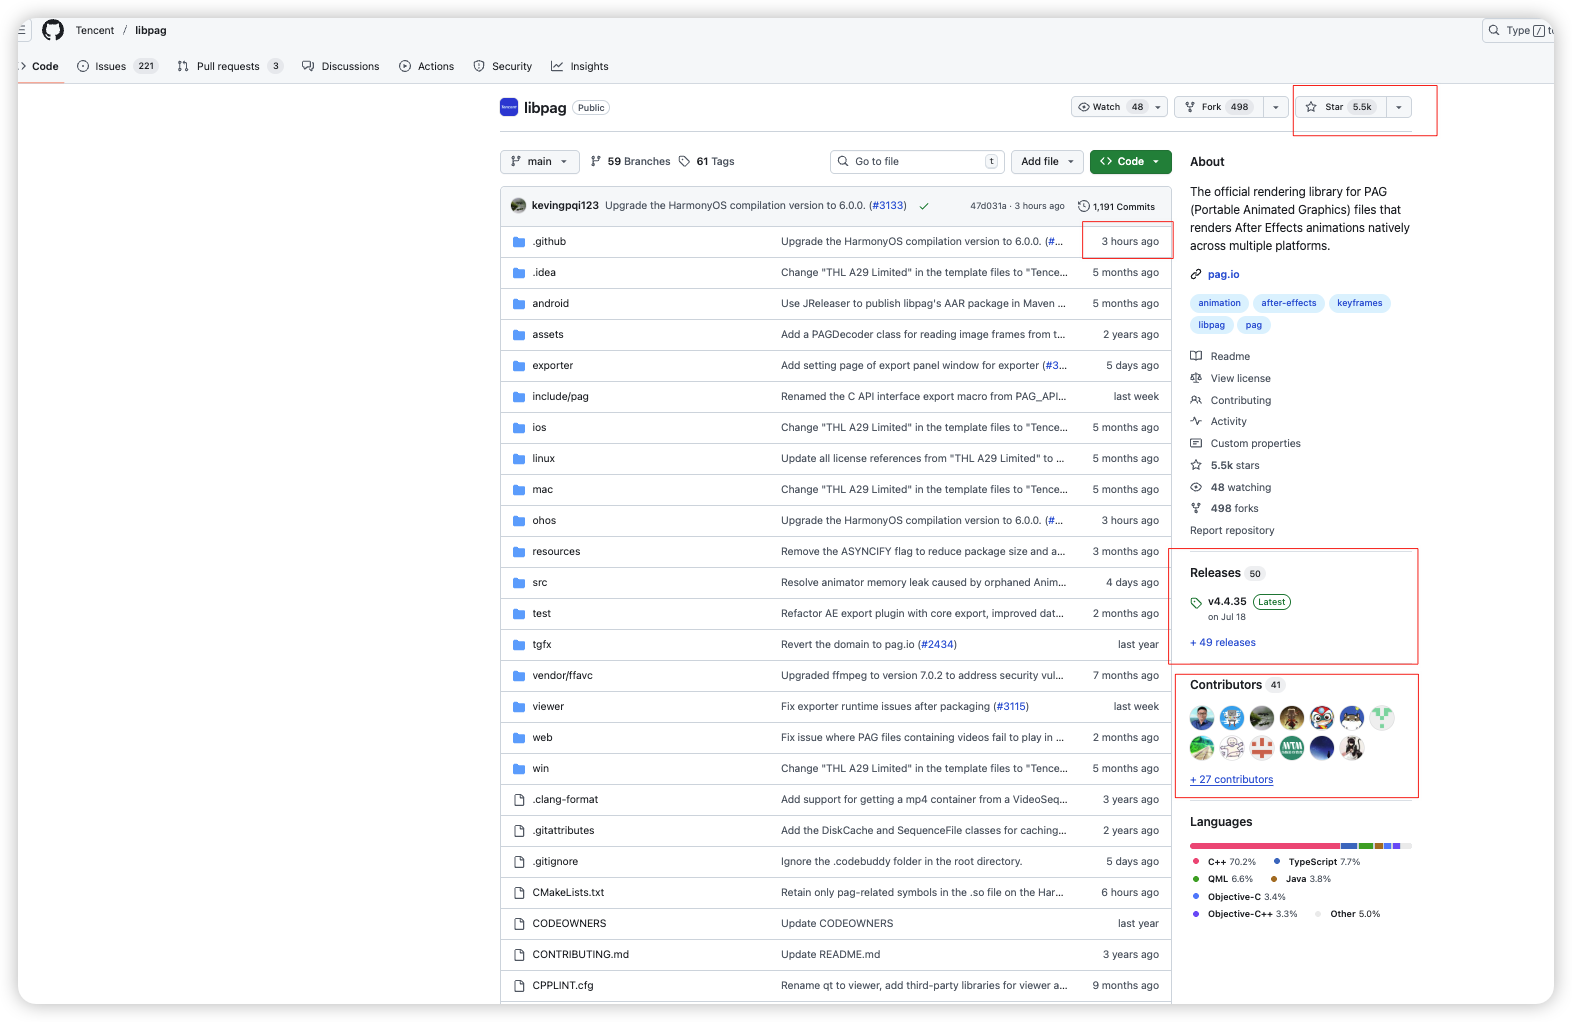
Task: Click the red C++ segment of language bar
Action: tap(1265, 846)
